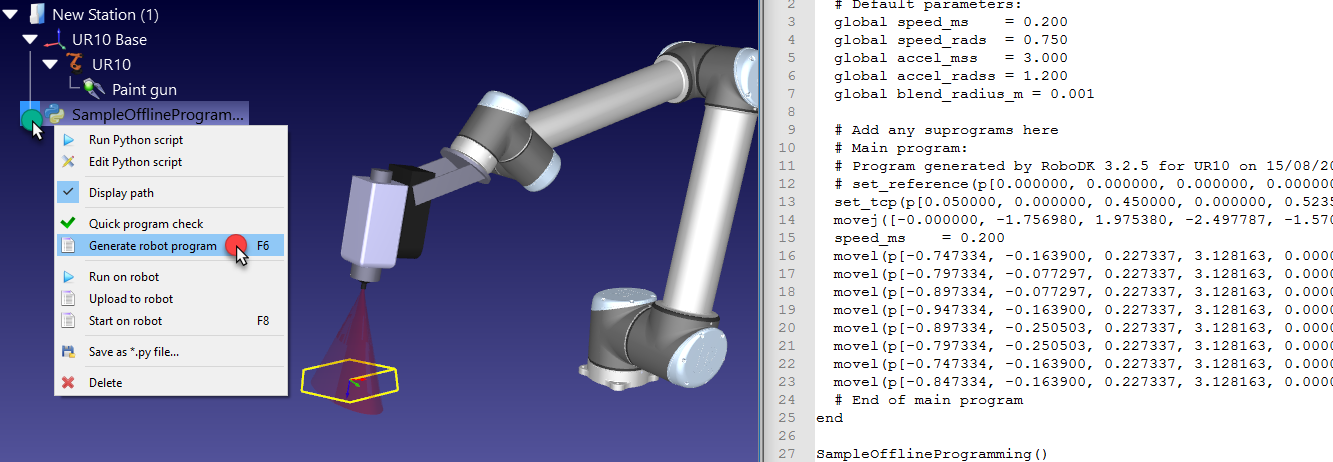Collapse the New Station tree node
Image resolution: width=1333 pixels, height=462 pixels.
tap(12, 15)
